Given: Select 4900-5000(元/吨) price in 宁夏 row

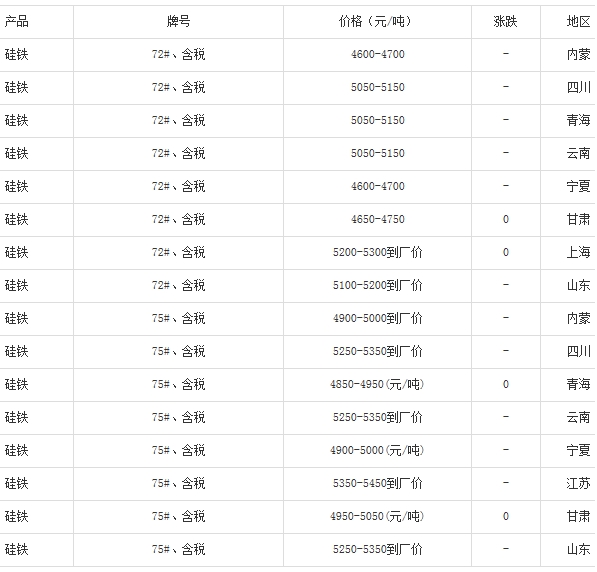Looking at the screenshot, I should pos(377,451).
